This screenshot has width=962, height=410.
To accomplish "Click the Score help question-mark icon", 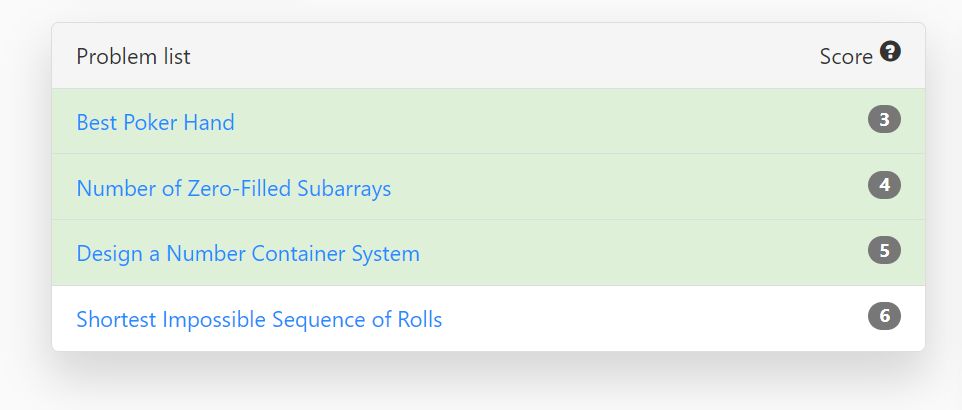I will coord(890,52).
